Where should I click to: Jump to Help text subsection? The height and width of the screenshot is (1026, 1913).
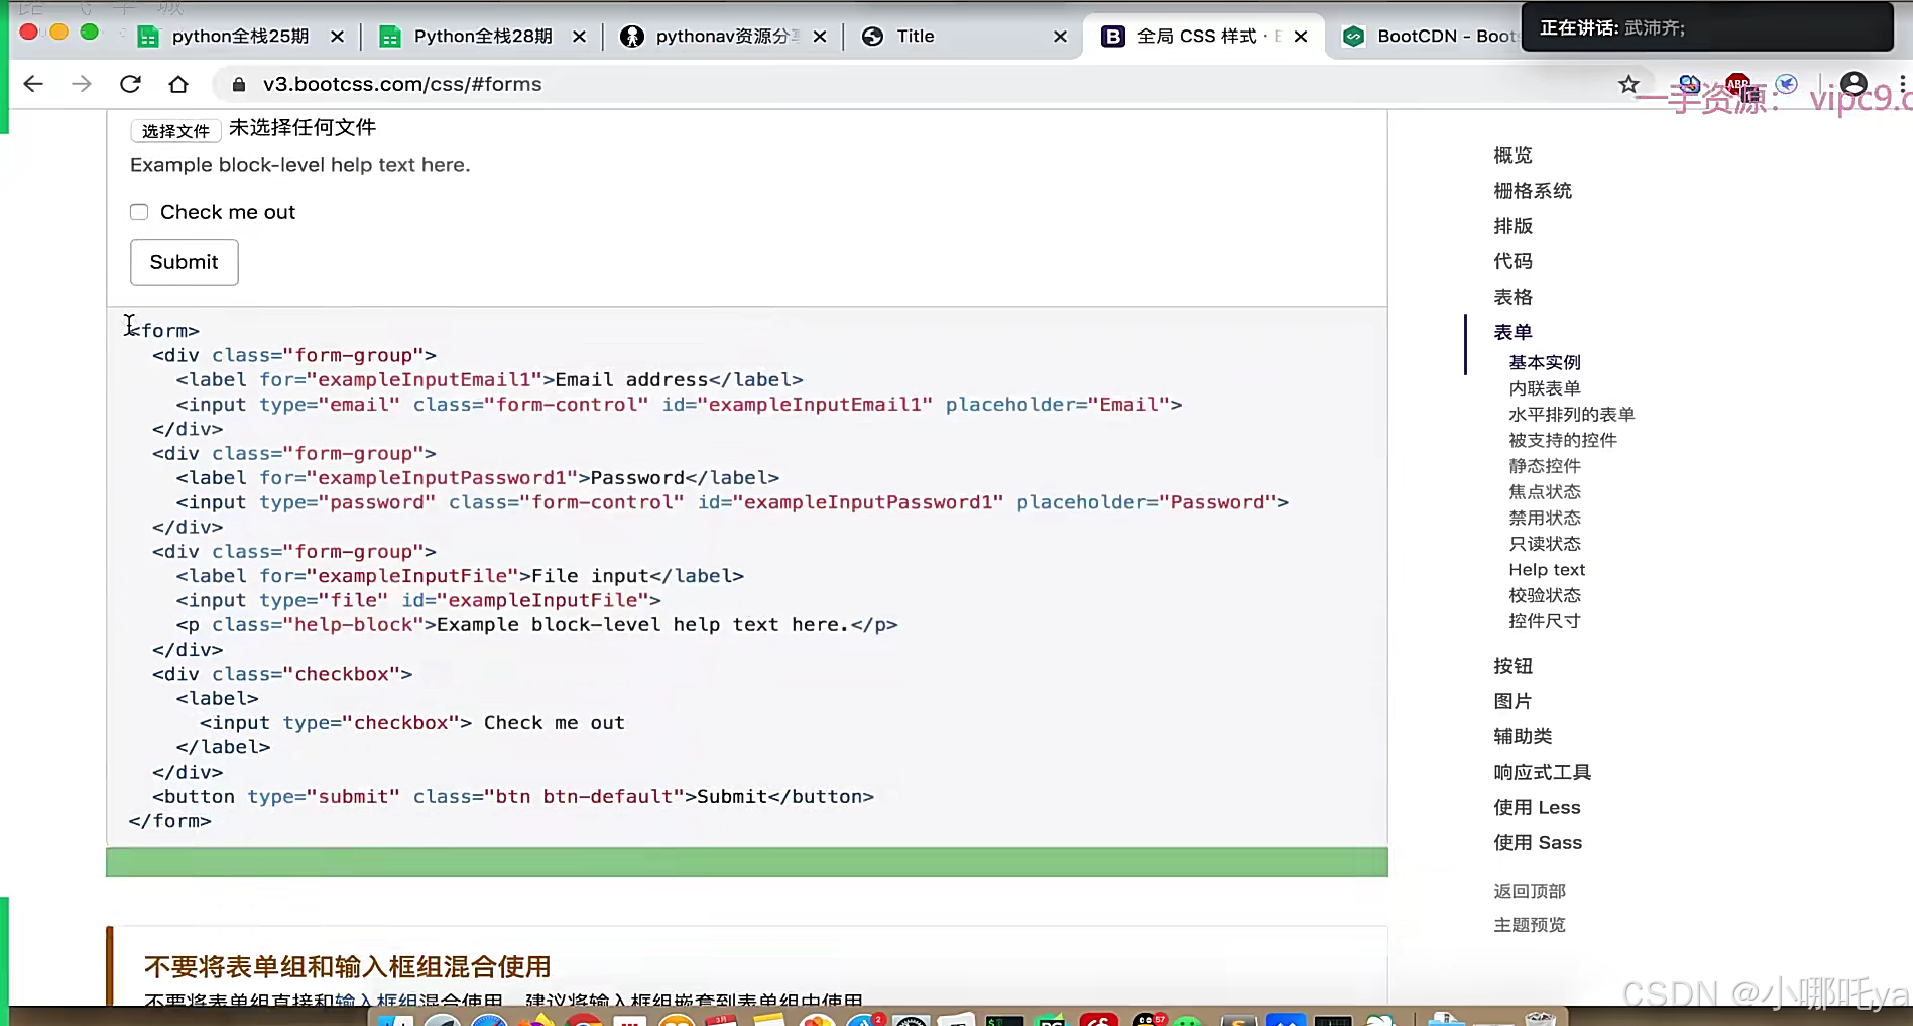pos(1547,569)
